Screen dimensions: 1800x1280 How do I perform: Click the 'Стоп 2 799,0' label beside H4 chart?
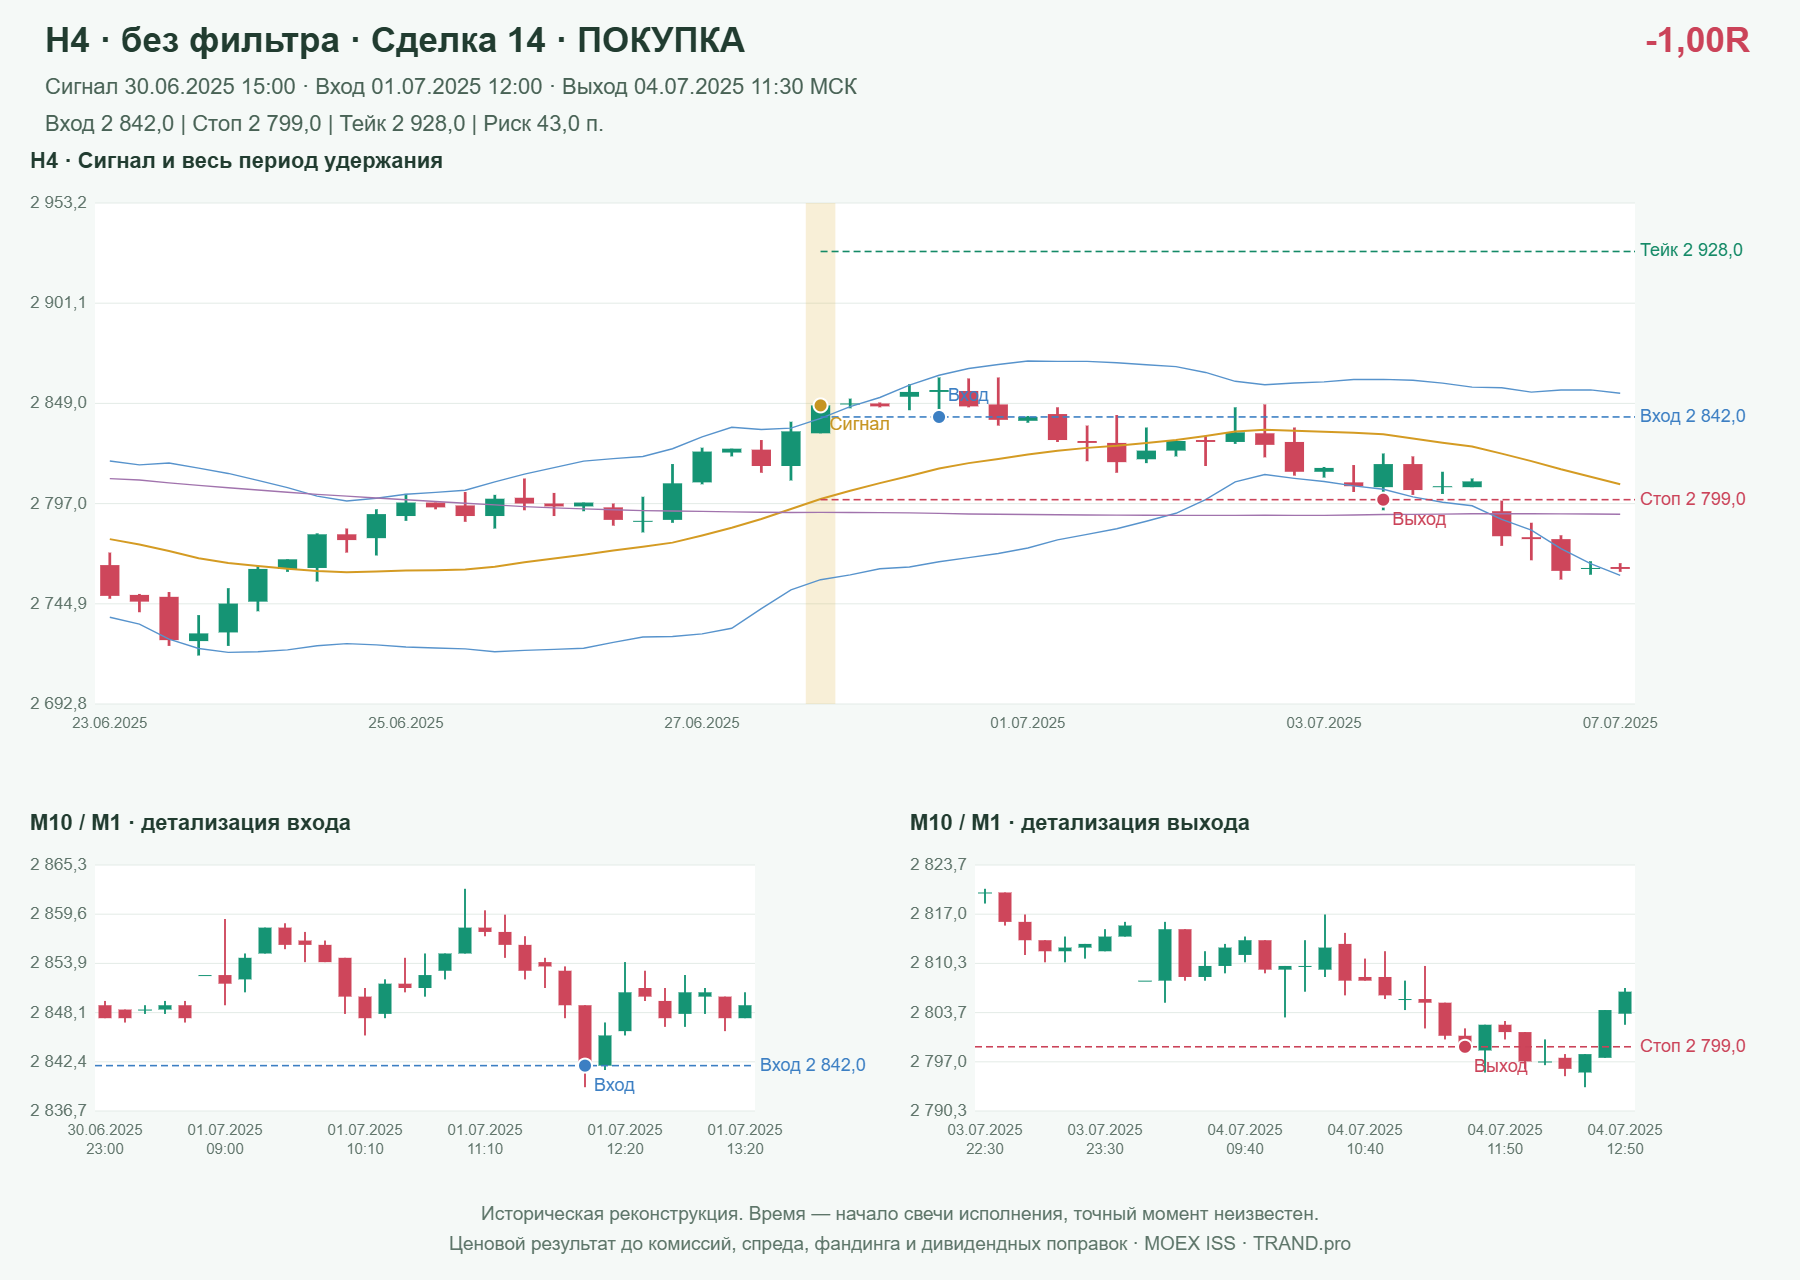pos(1692,499)
